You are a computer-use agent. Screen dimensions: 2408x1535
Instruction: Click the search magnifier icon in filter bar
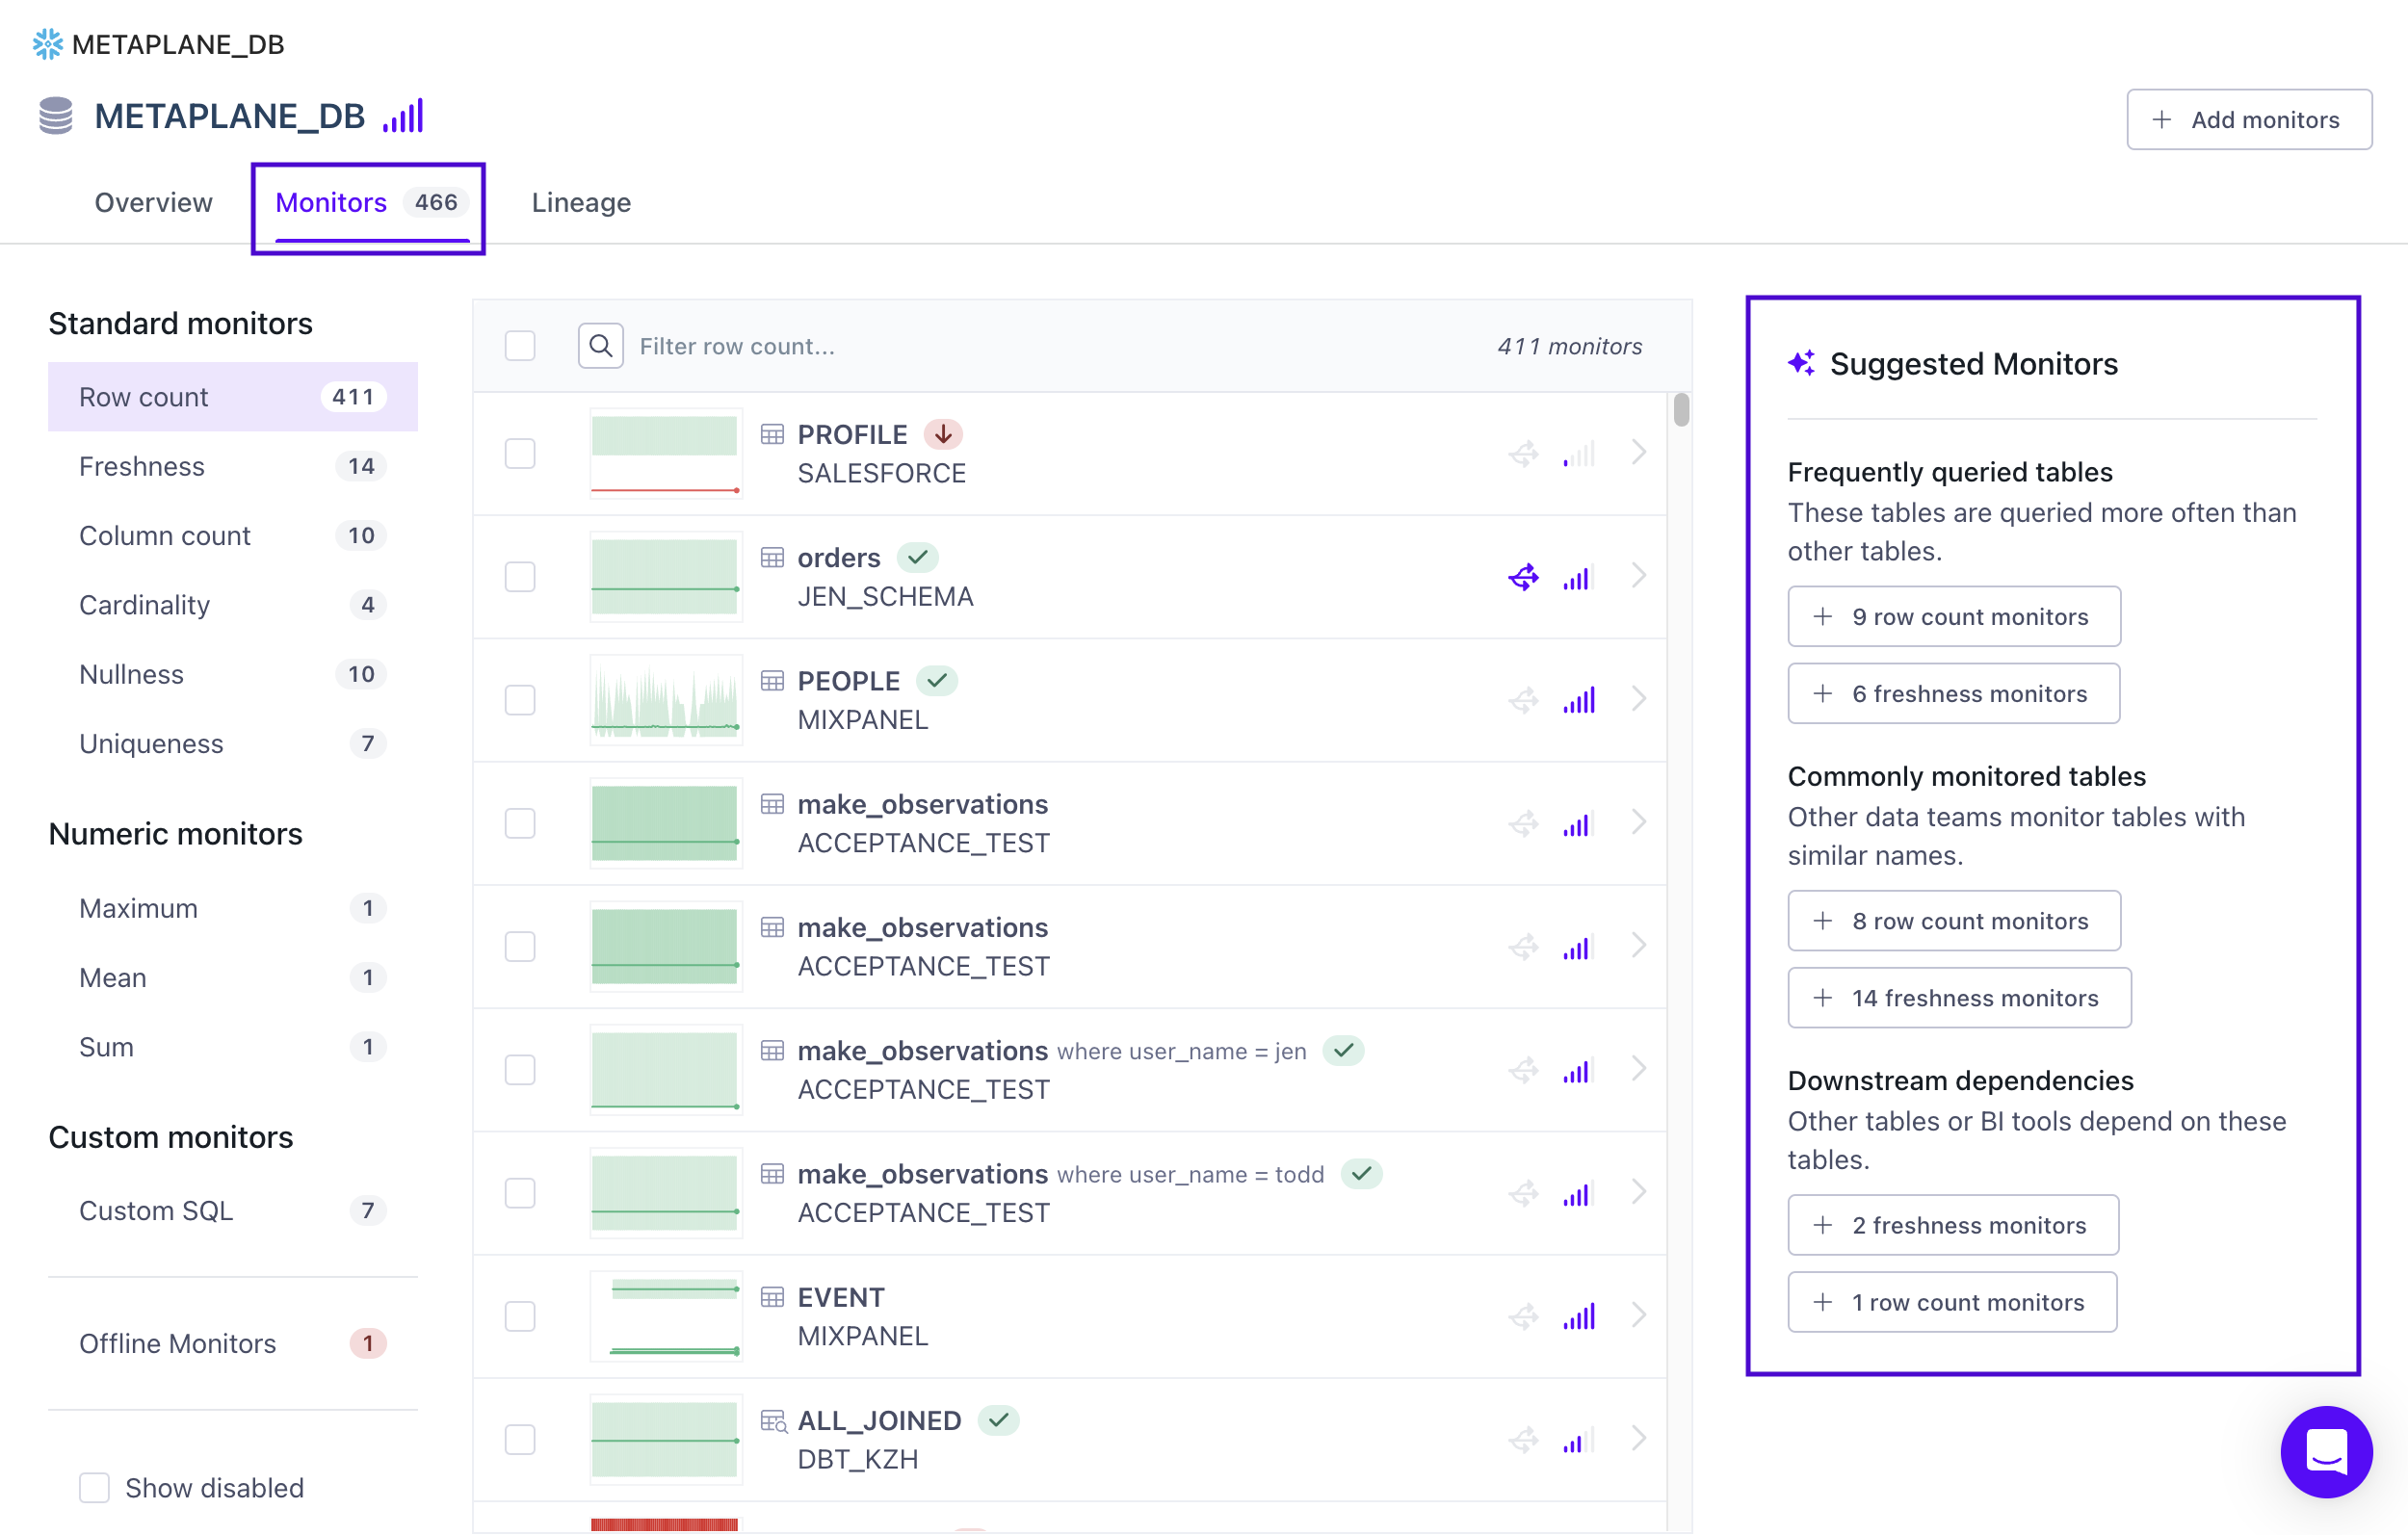coord(600,346)
